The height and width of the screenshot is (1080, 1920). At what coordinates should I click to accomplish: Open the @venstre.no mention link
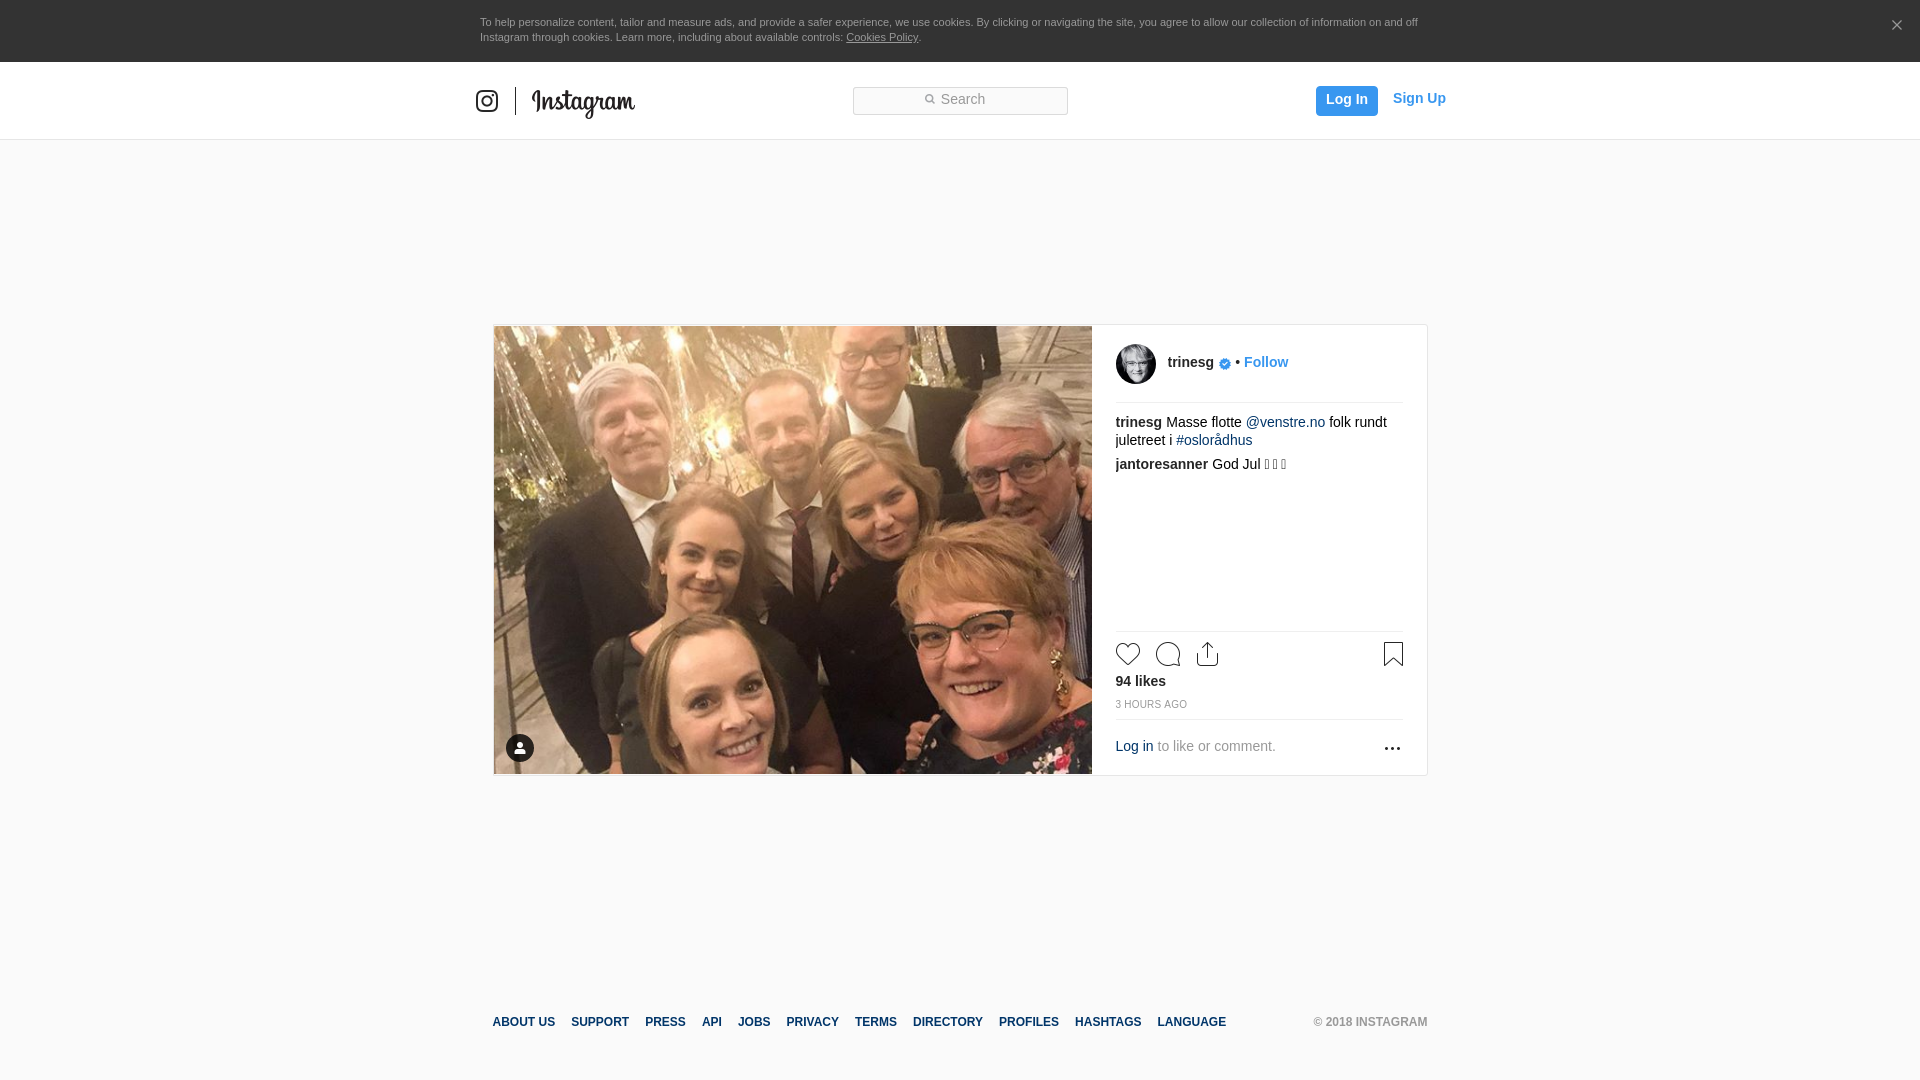[x=1285, y=422]
